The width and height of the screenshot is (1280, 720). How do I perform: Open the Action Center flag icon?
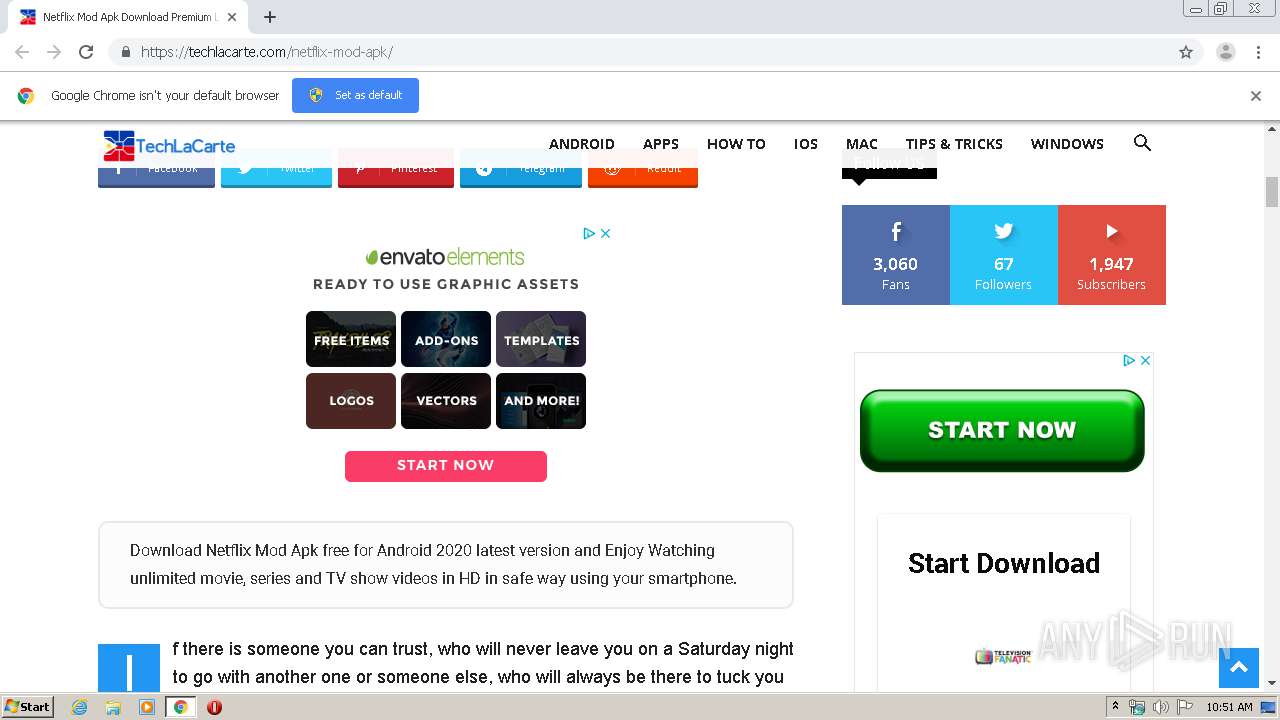tap(1185, 707)
